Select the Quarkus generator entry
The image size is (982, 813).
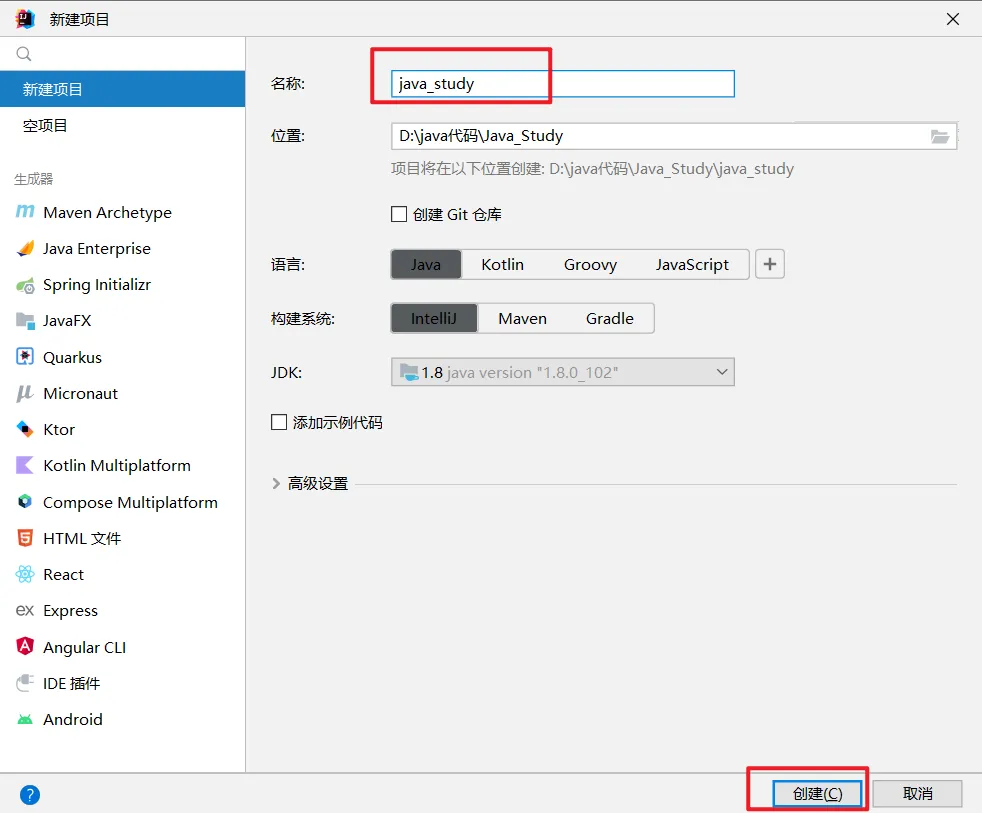(x=123, y=357)
